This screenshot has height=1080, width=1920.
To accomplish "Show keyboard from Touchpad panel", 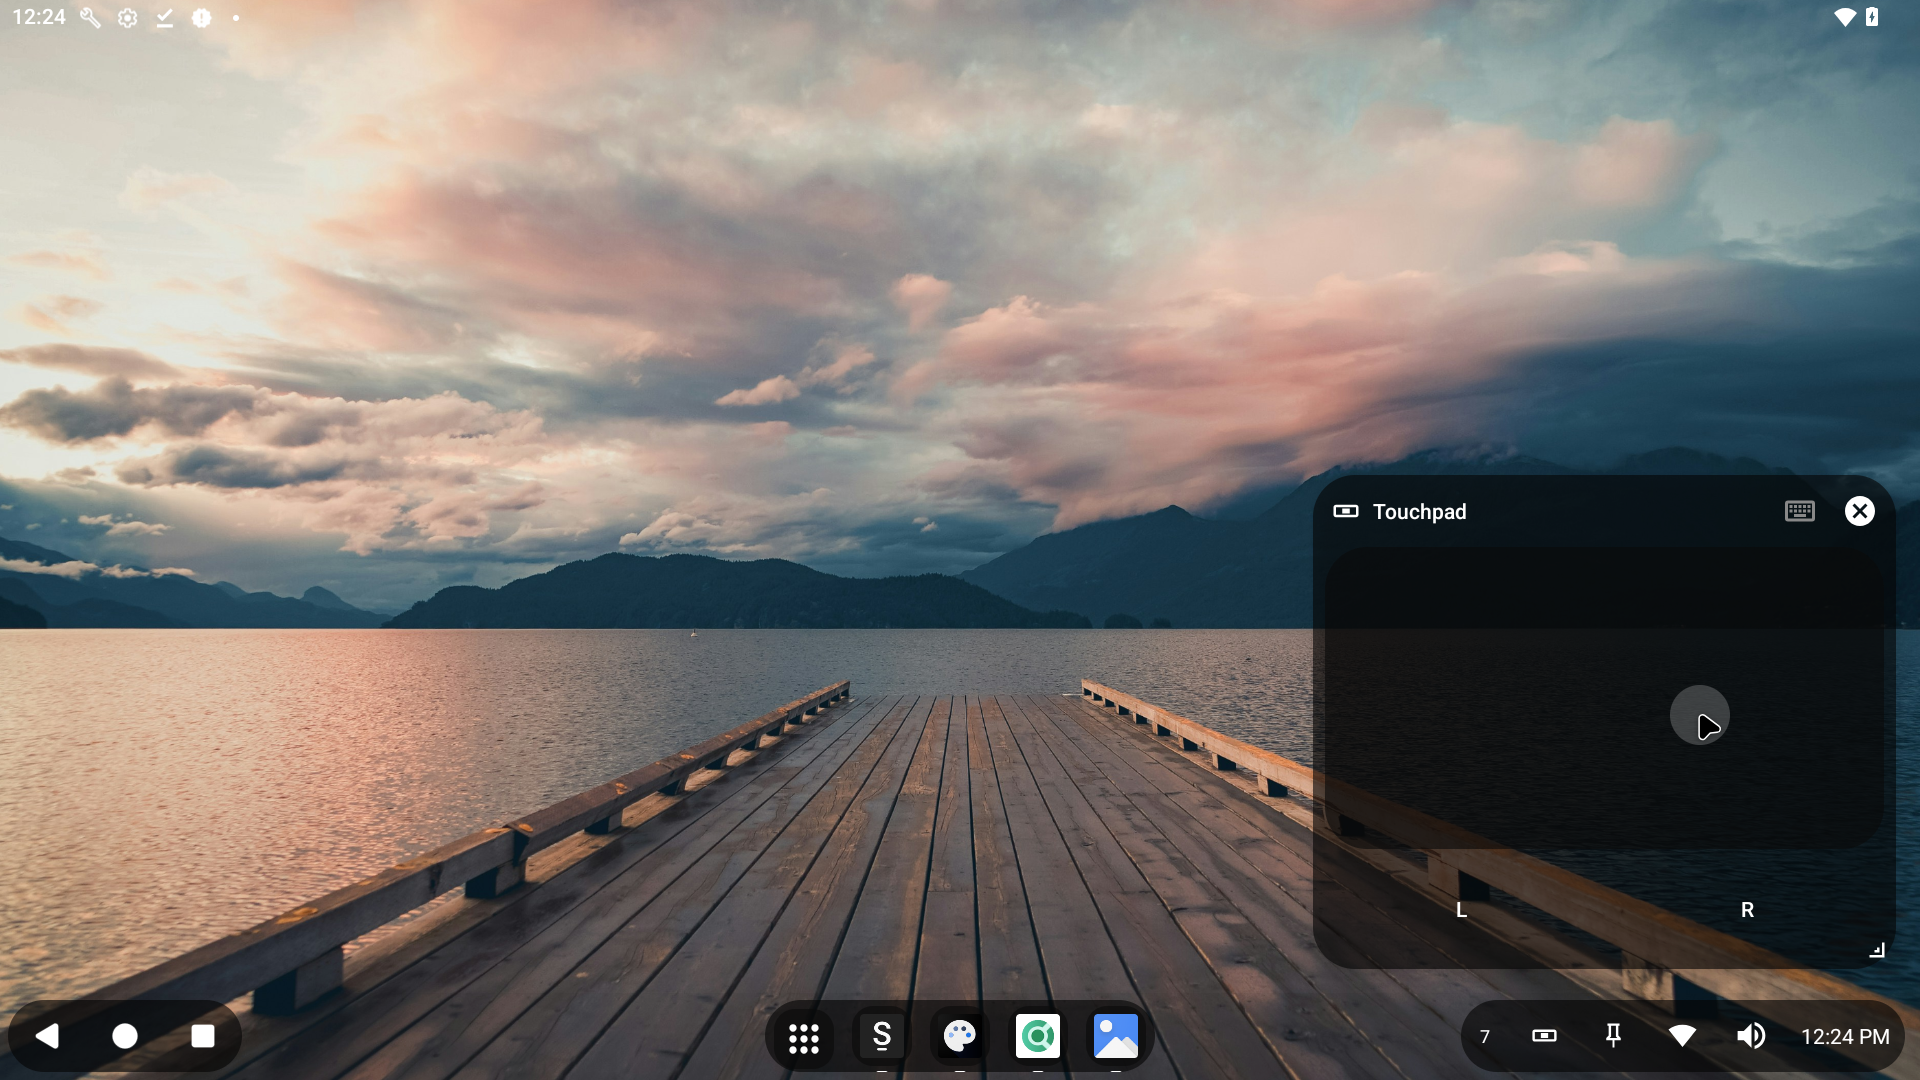I will coord(1799,512).
